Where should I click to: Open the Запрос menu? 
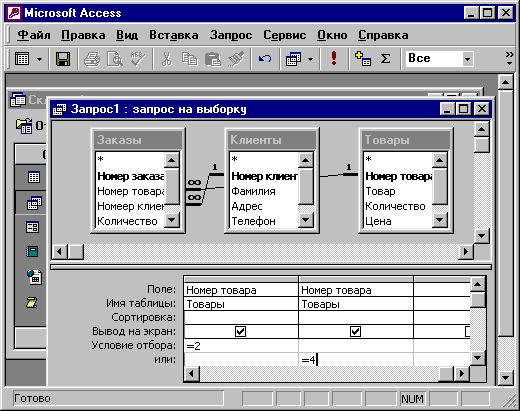(x=231, y=35)
